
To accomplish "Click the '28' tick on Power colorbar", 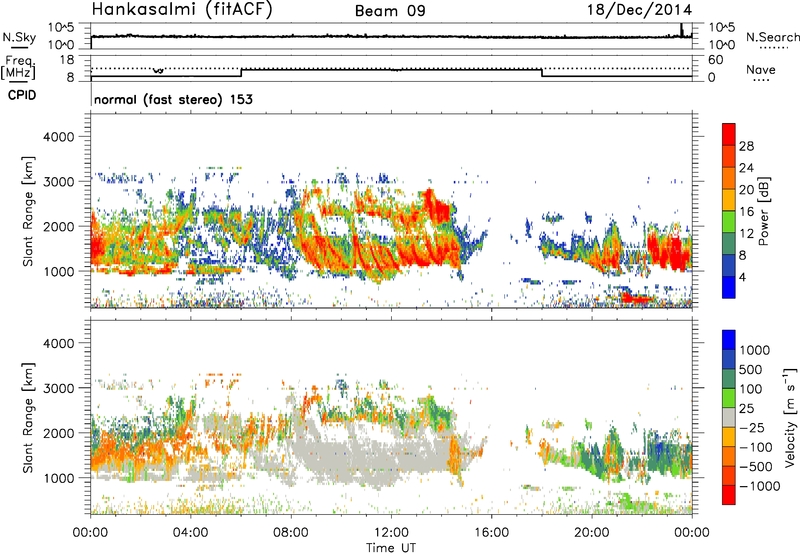I will 746,146.
